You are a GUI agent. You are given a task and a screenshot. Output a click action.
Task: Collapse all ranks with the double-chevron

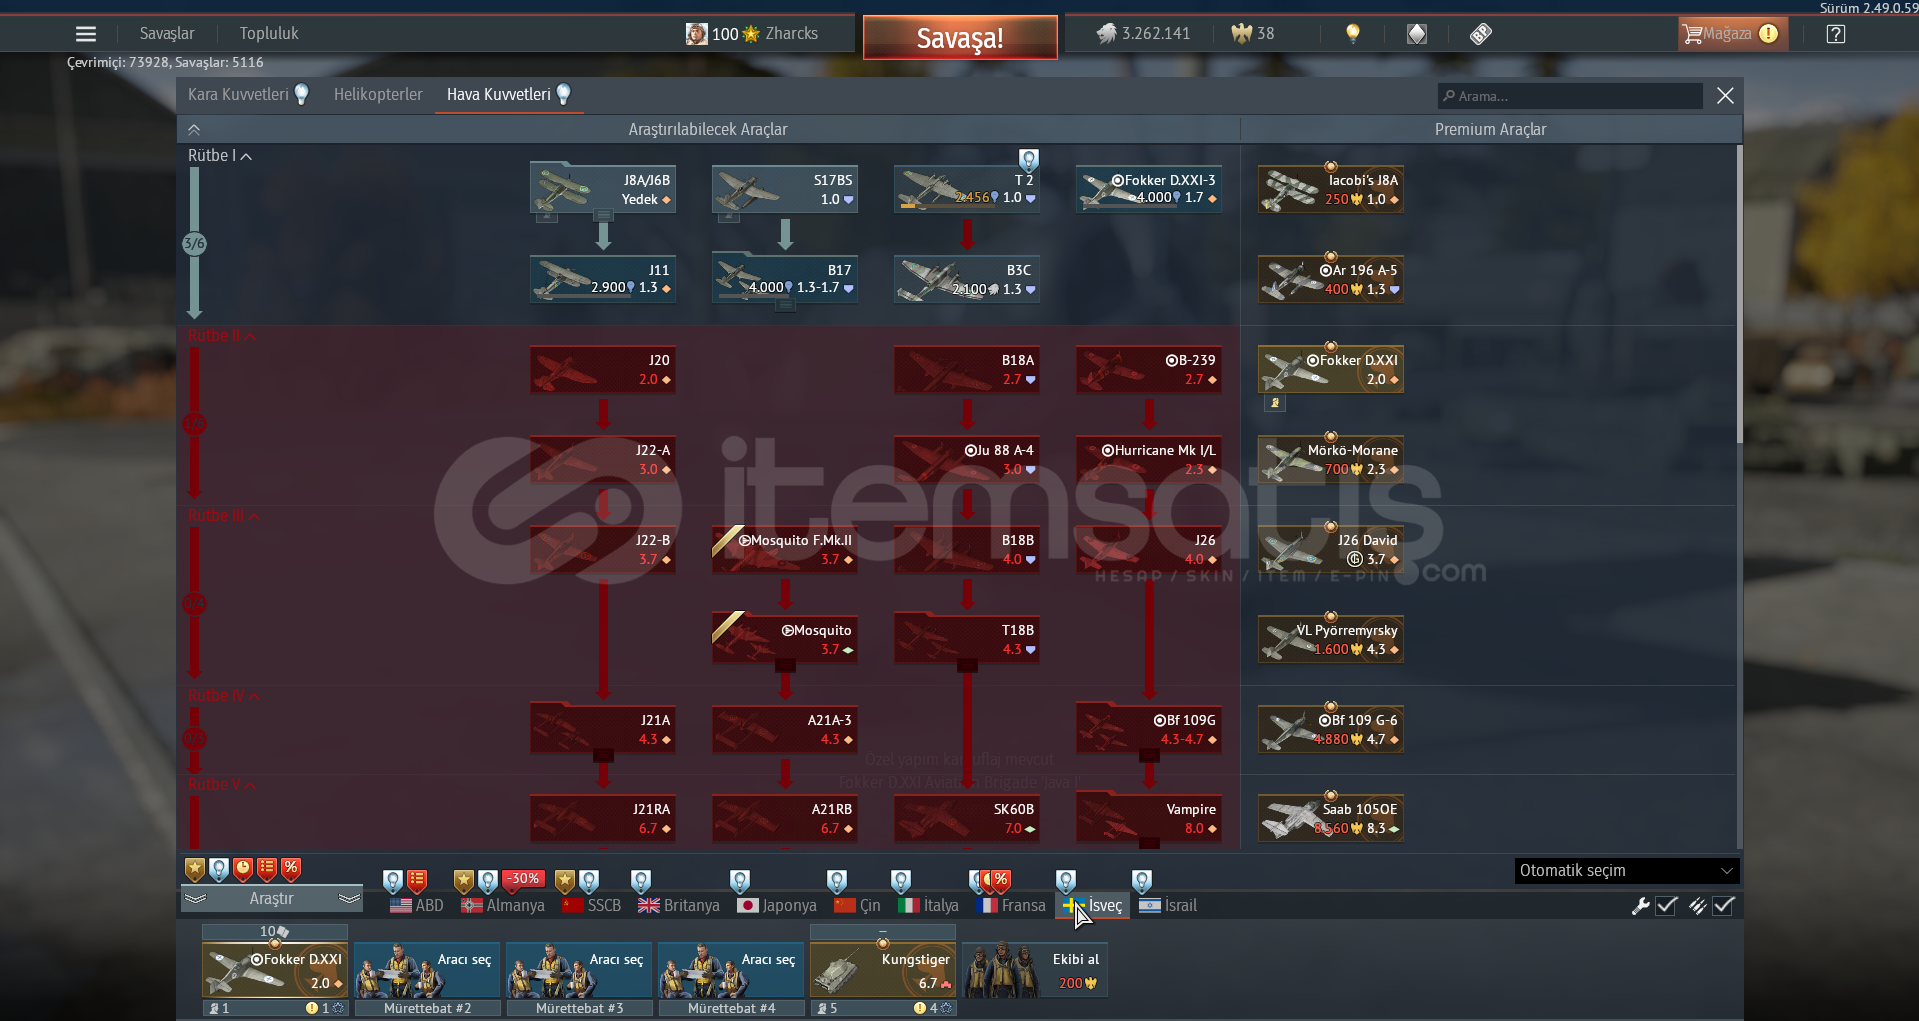[x=194, y=129]
